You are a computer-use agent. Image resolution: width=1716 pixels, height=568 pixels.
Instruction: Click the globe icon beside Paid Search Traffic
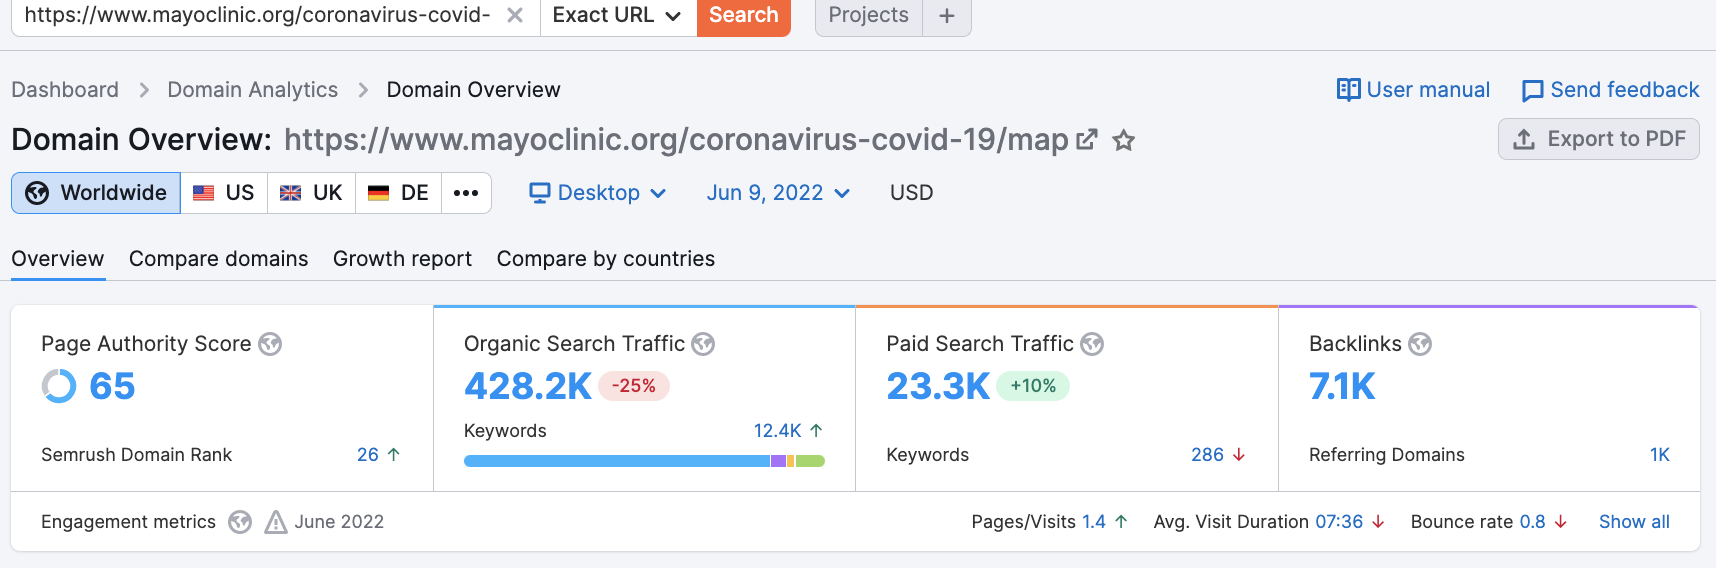[x=1092, y=344]
